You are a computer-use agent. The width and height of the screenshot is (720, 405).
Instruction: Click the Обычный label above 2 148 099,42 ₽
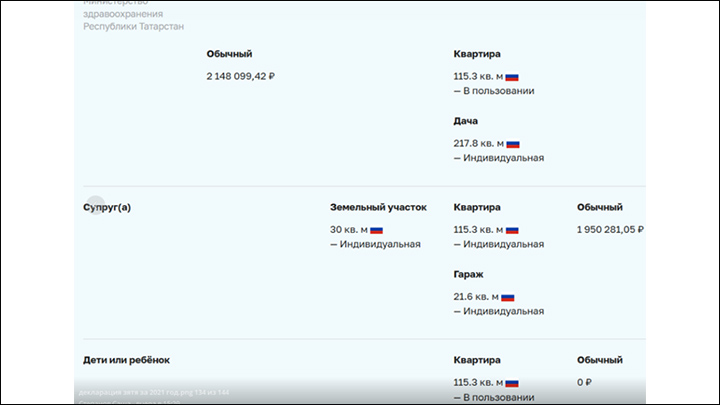pos(229,54)
